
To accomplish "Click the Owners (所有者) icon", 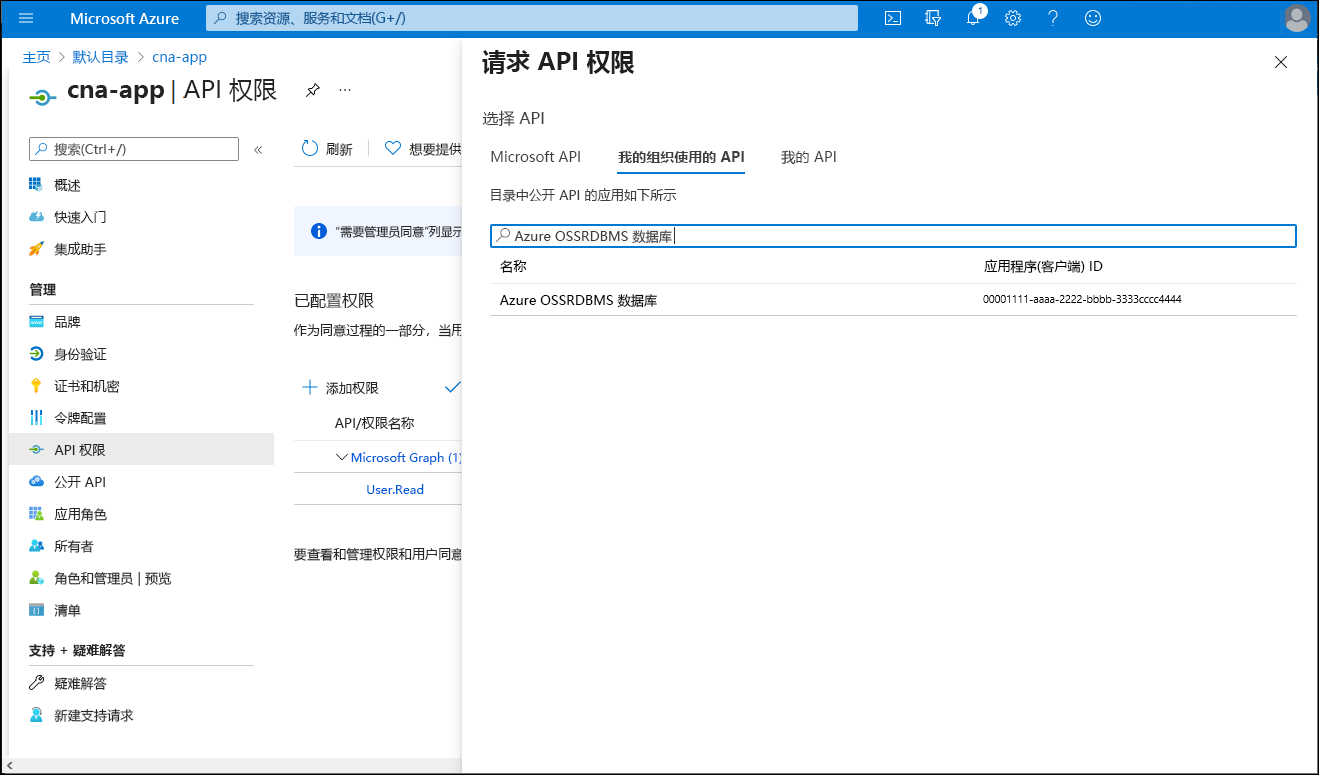I will coord(36,546).
